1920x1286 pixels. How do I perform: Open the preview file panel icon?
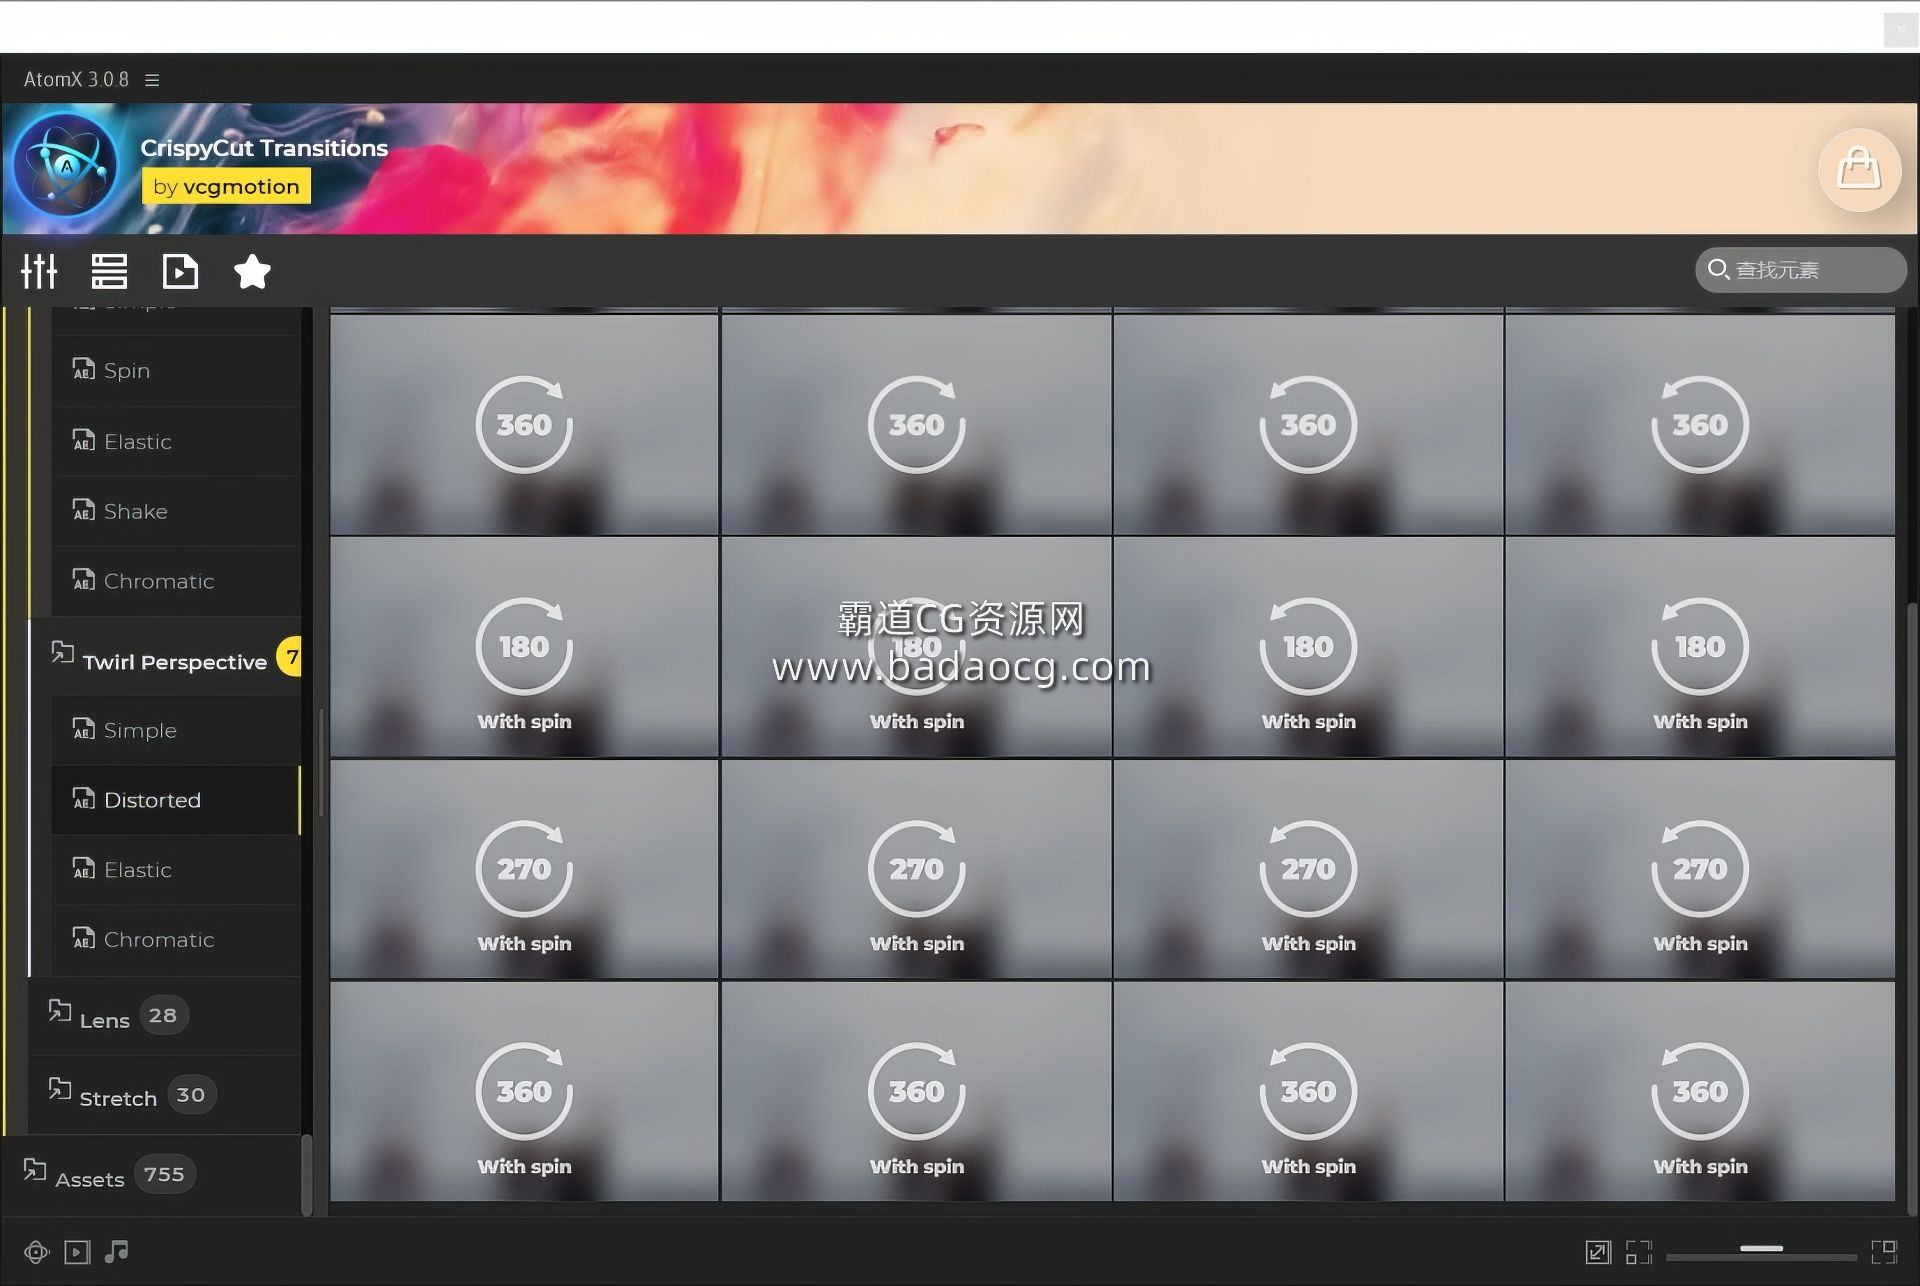coord(181,271)
